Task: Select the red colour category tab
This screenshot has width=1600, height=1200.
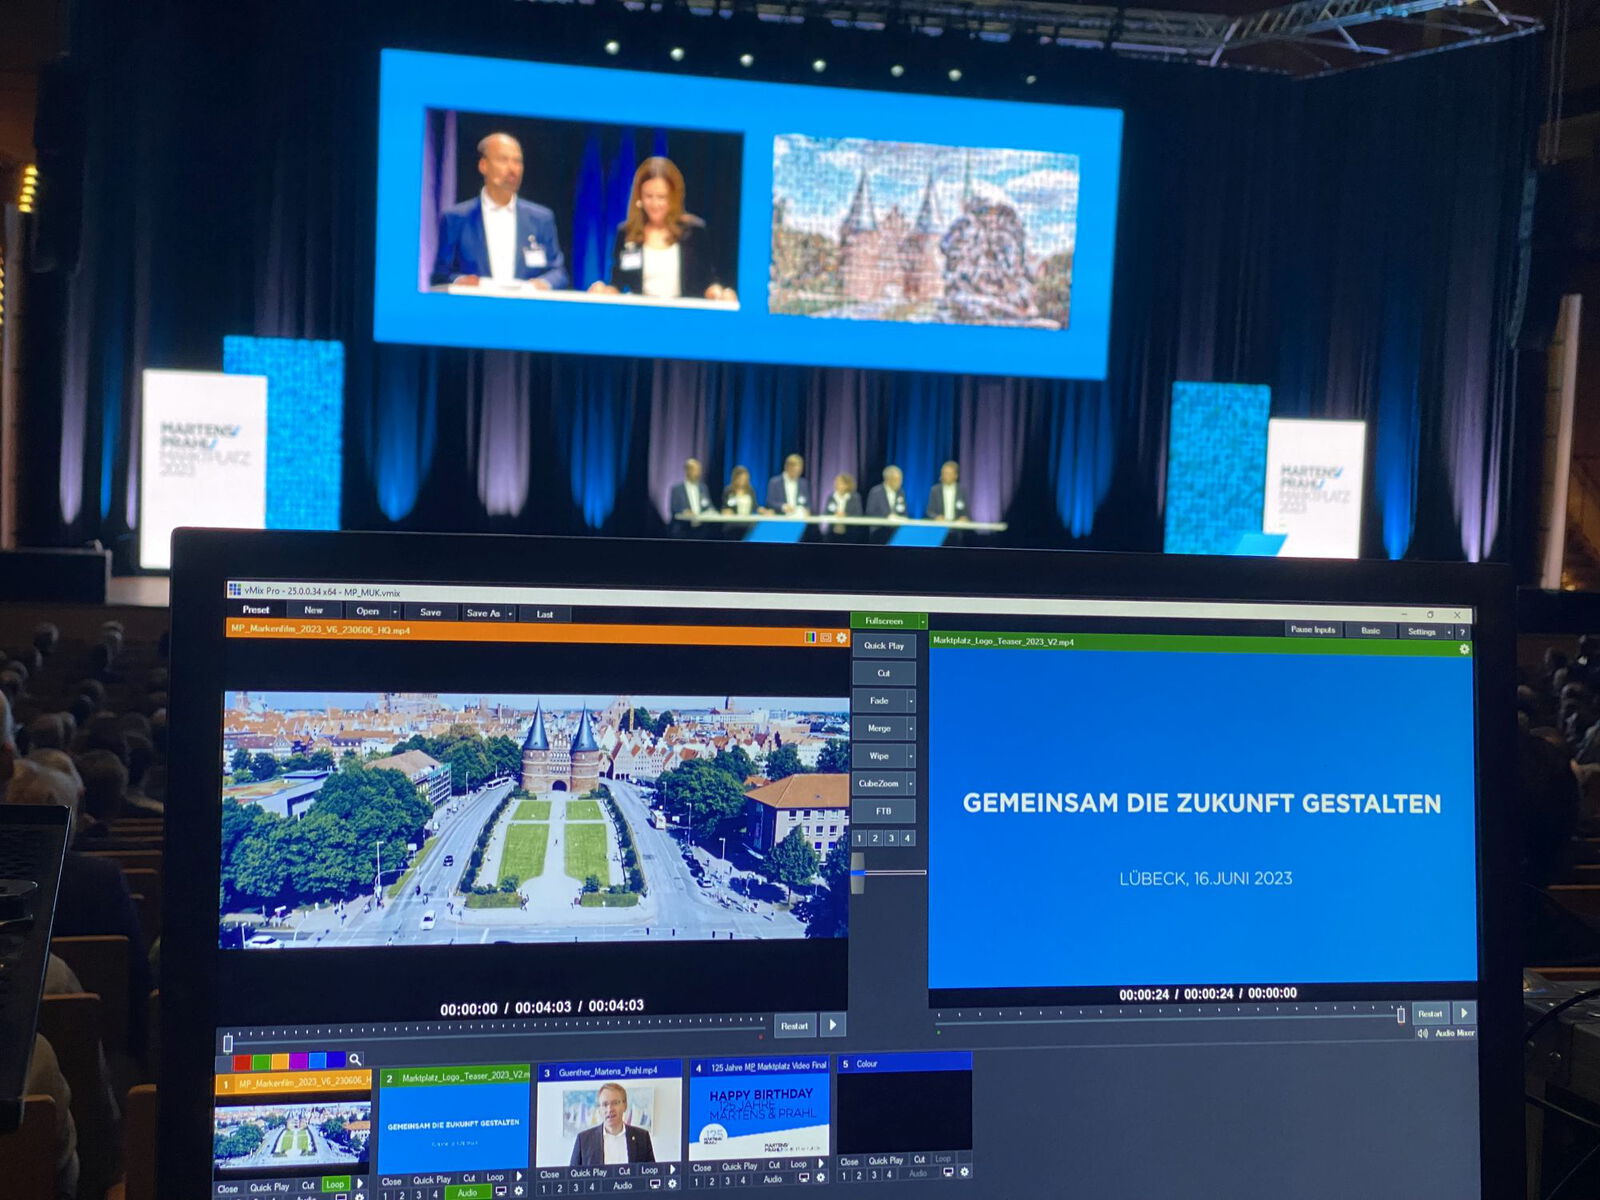Action: coord(242,1061)
